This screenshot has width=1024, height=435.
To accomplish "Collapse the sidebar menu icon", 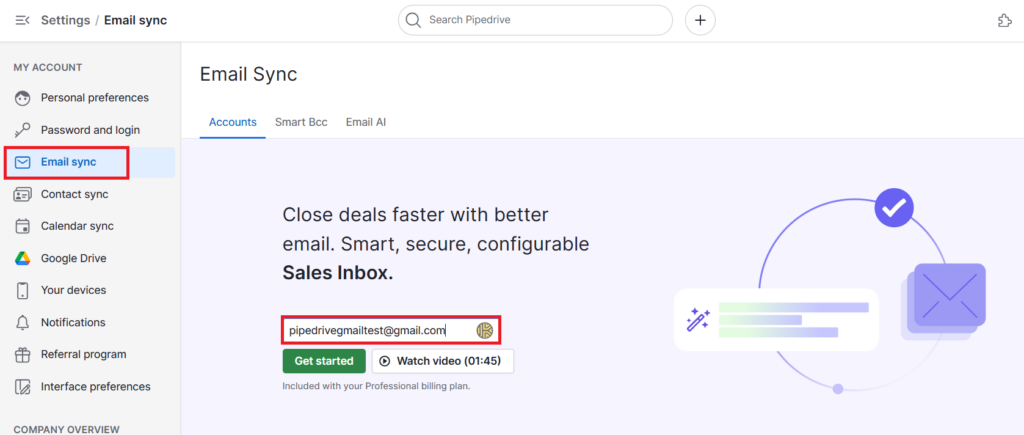I will 22,20.
